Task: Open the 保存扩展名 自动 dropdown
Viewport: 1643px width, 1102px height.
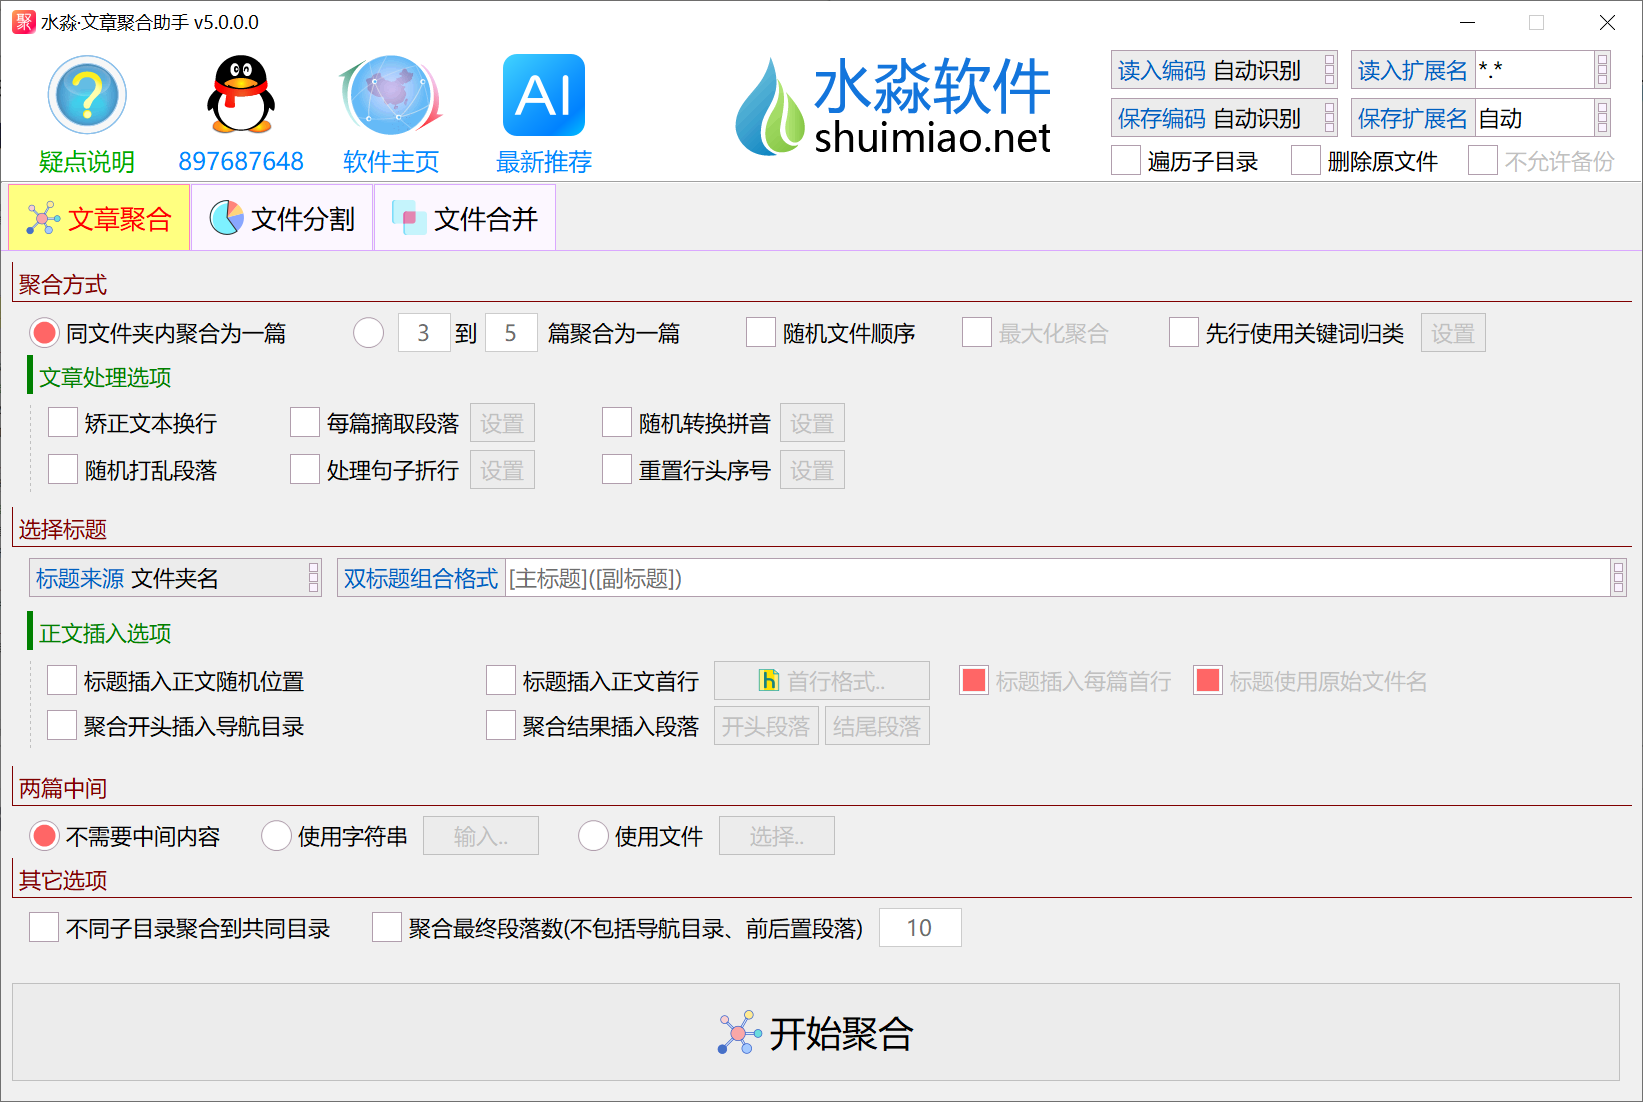Action: [1481, 118]
